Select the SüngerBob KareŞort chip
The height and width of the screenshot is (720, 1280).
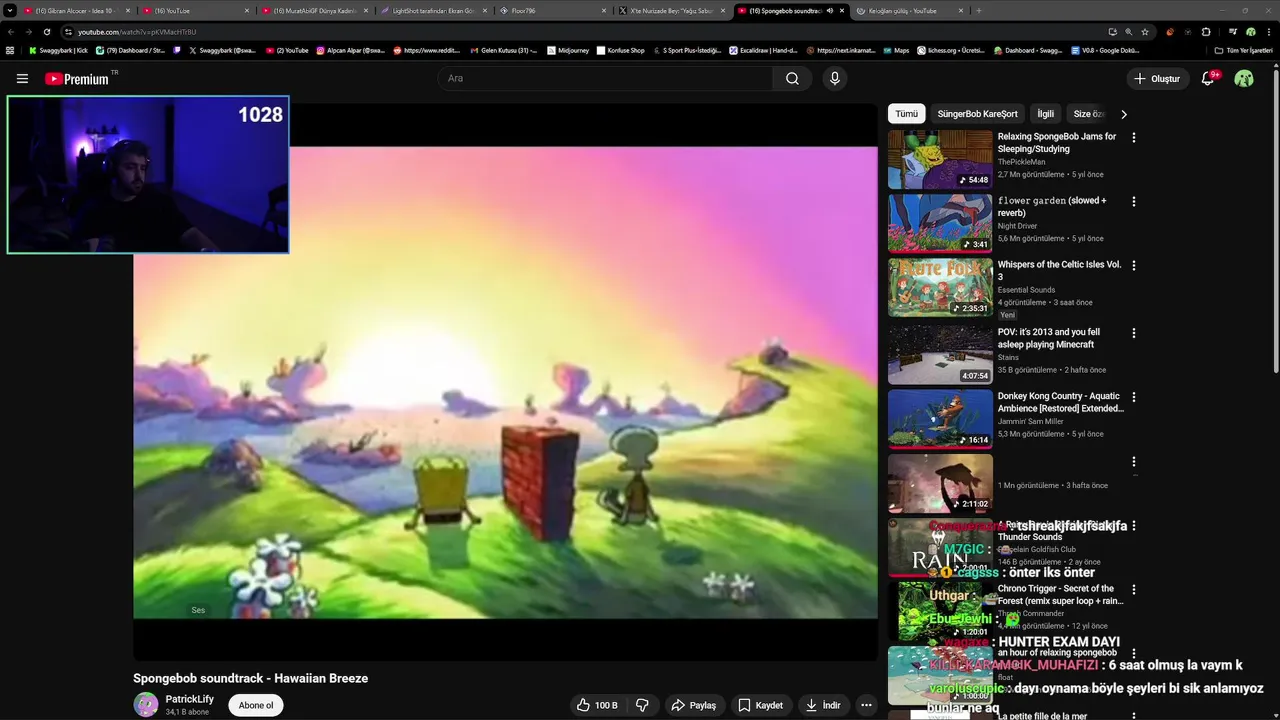977,114
